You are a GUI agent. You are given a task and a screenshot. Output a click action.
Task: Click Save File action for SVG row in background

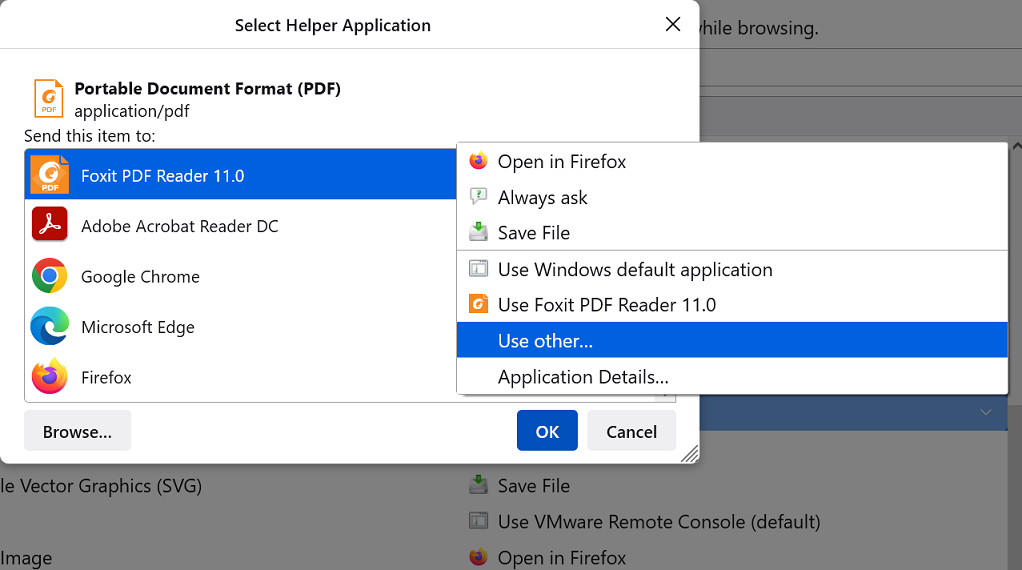(x=534, y=485)
